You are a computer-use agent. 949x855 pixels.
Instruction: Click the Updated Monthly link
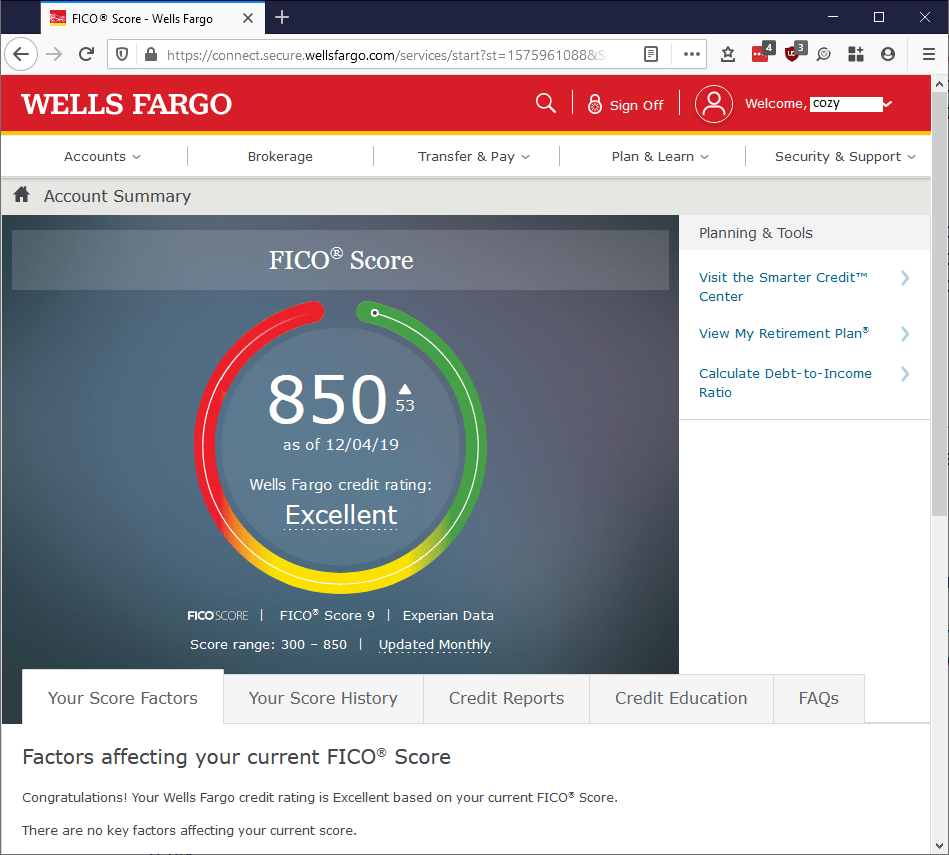pos(435,644)
